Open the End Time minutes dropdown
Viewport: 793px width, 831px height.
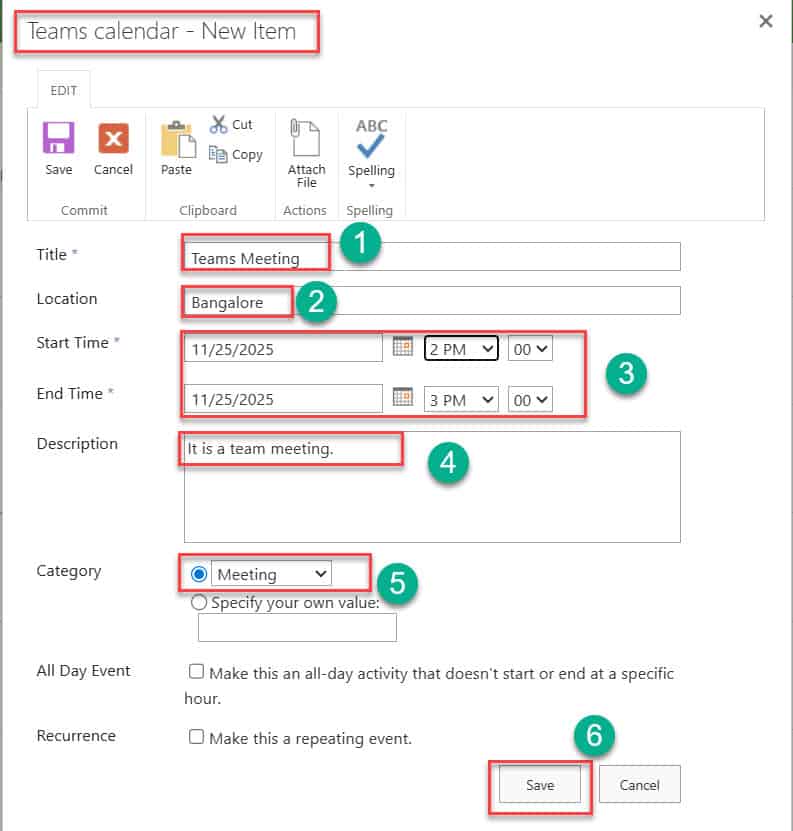coord(530,399)
